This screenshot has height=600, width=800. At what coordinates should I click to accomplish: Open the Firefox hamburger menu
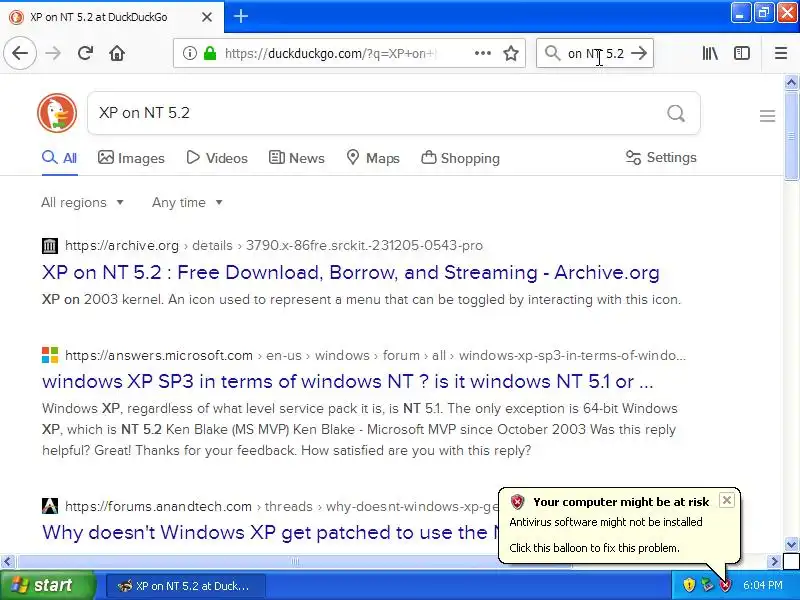click(x=781, y=53)
